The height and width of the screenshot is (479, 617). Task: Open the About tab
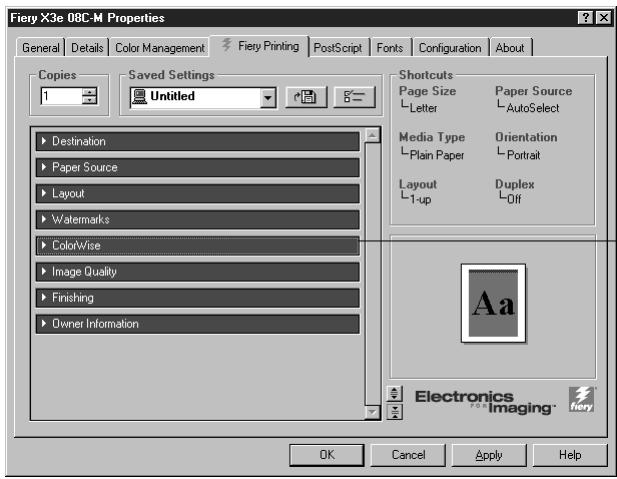510,48
